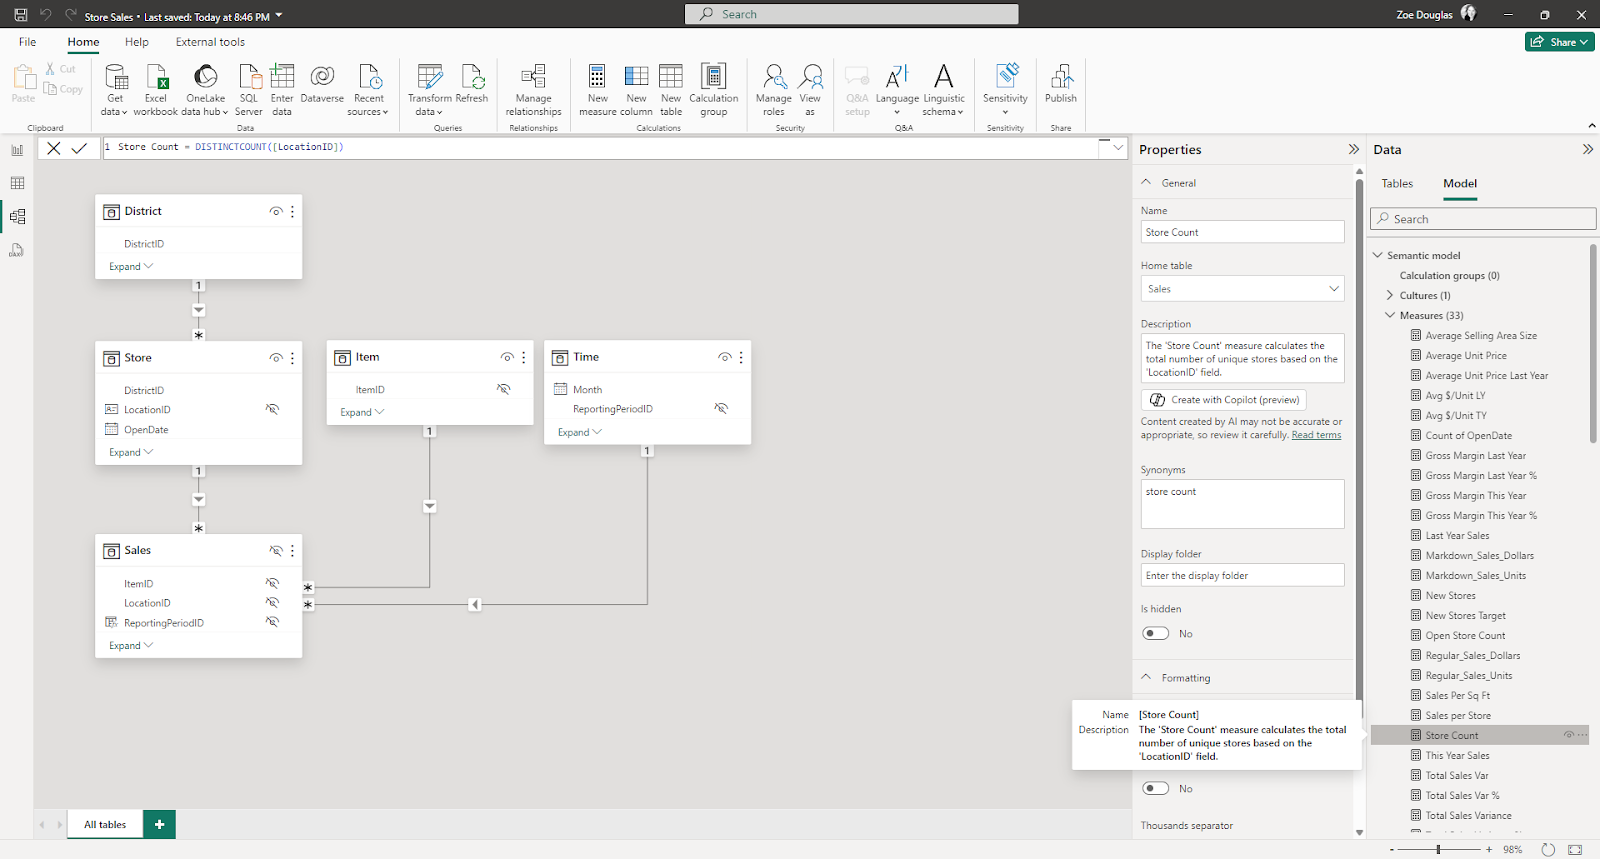Collapse the General properties section
This screenshot has height=859, width=1600.
pos(1146,182)
